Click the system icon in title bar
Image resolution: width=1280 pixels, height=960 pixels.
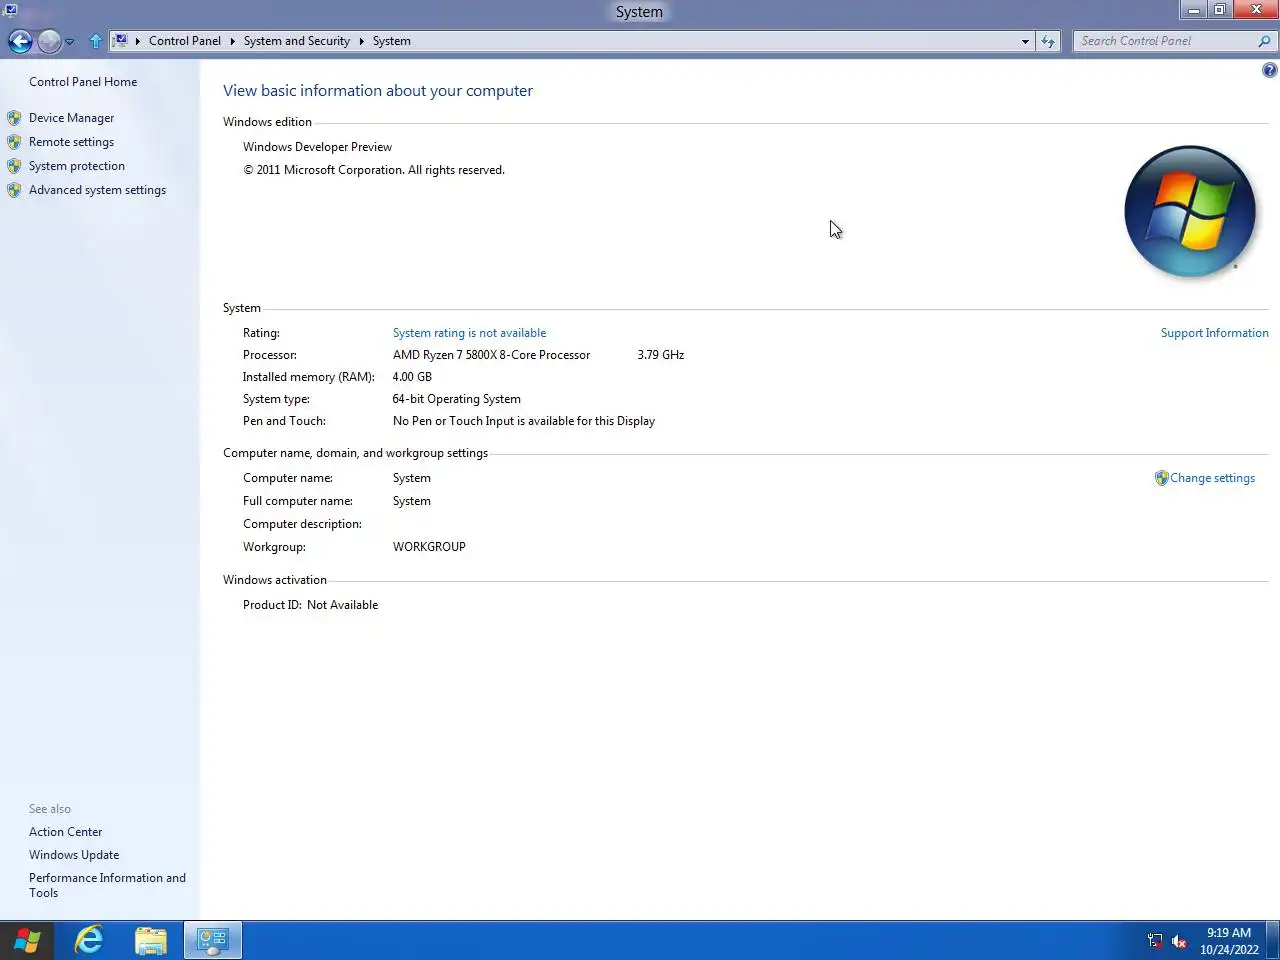pos(10,11)
